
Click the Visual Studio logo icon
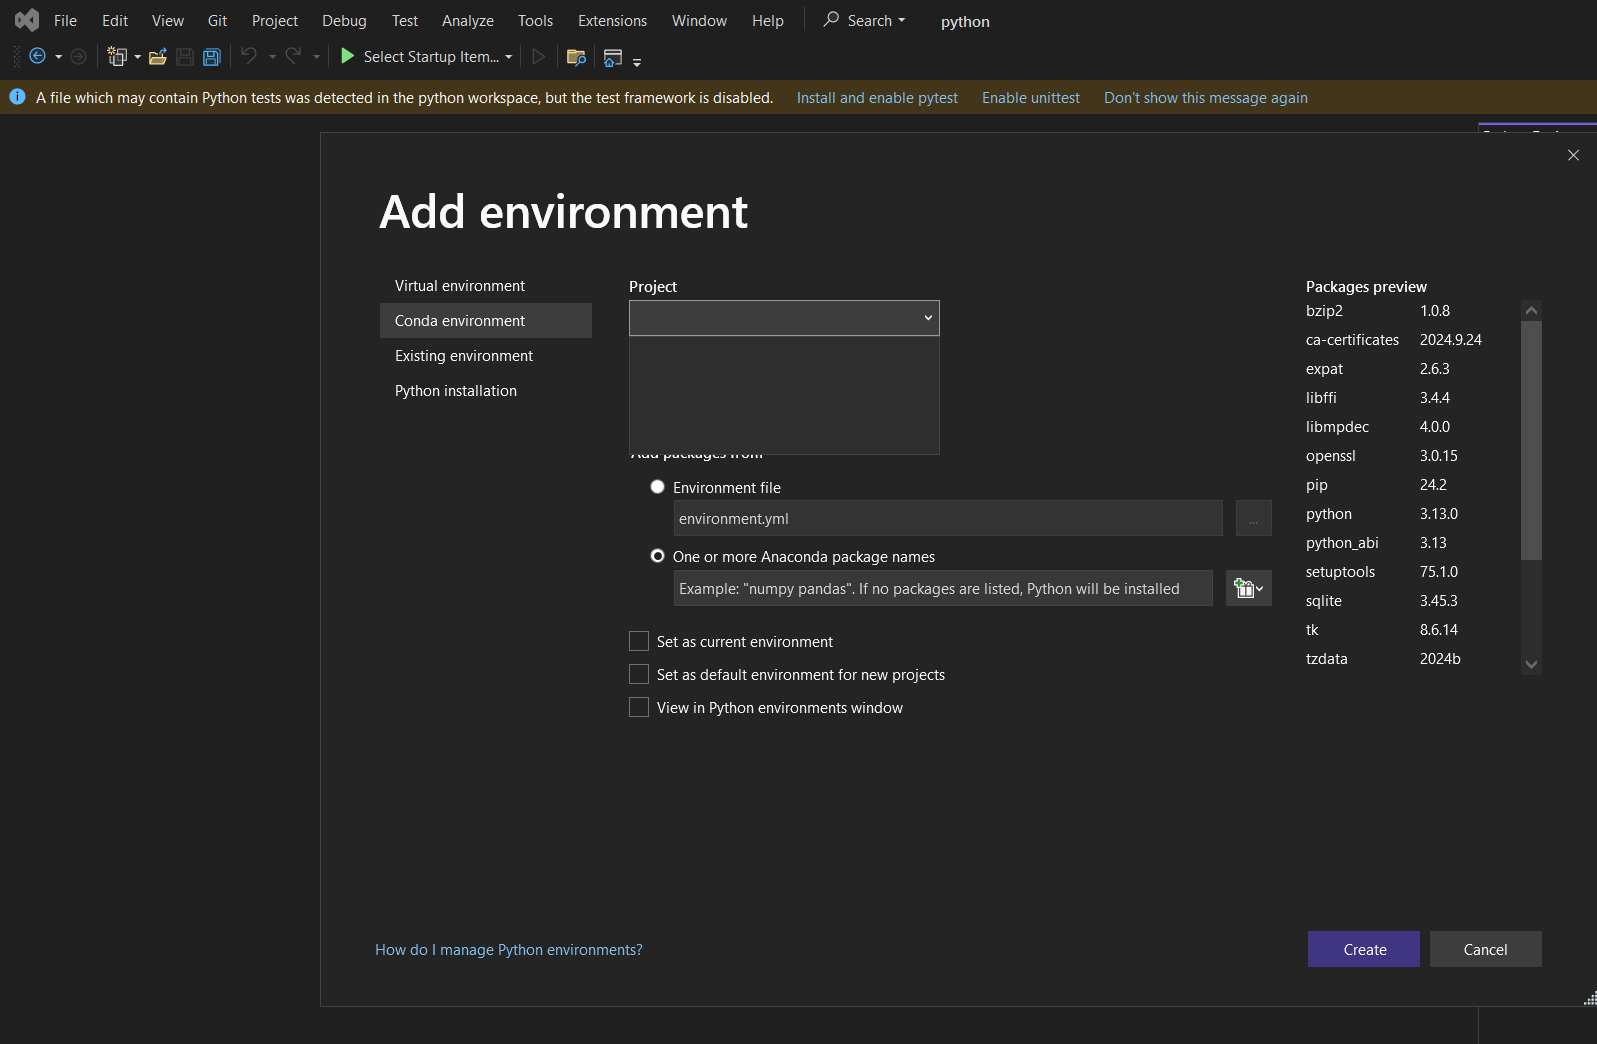(x=27, y=20)
